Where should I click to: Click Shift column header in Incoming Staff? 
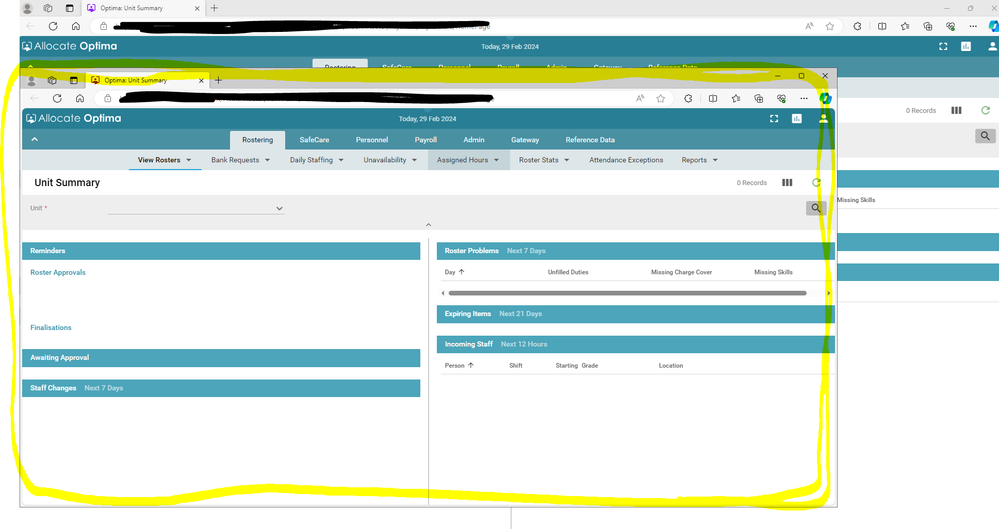[x=516, y=366]
